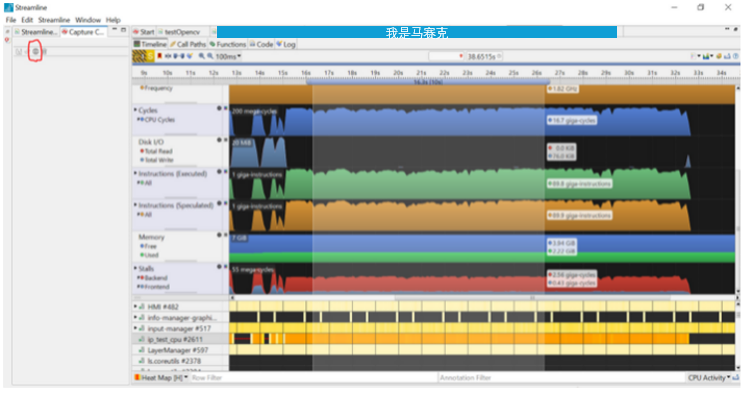Toggle the Memory chart options dot
The image size is (751, 394).
219,235
